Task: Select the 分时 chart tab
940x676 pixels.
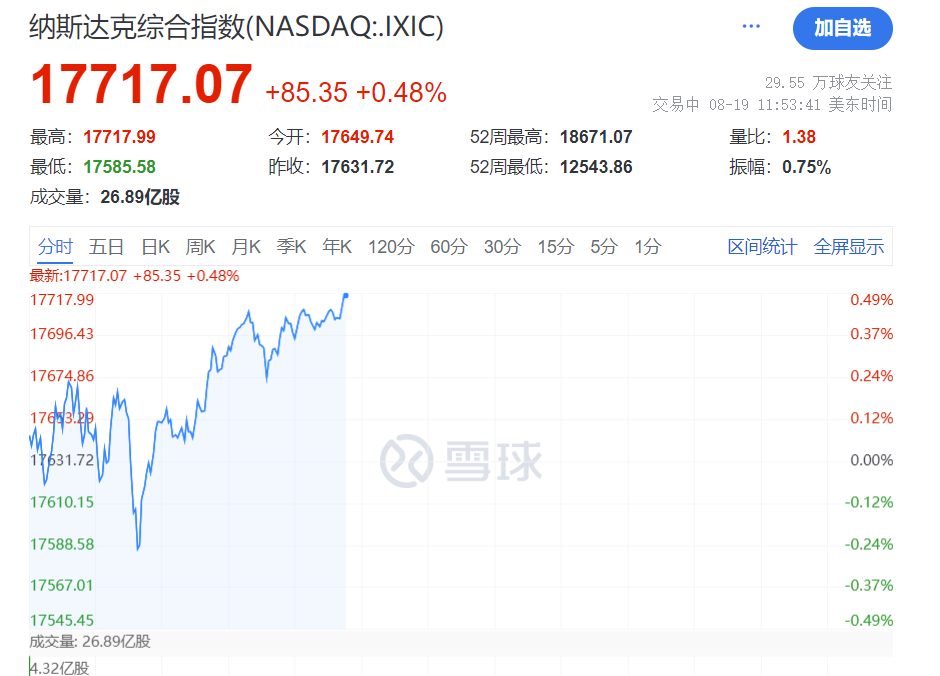Action: [x=55, y=246]
